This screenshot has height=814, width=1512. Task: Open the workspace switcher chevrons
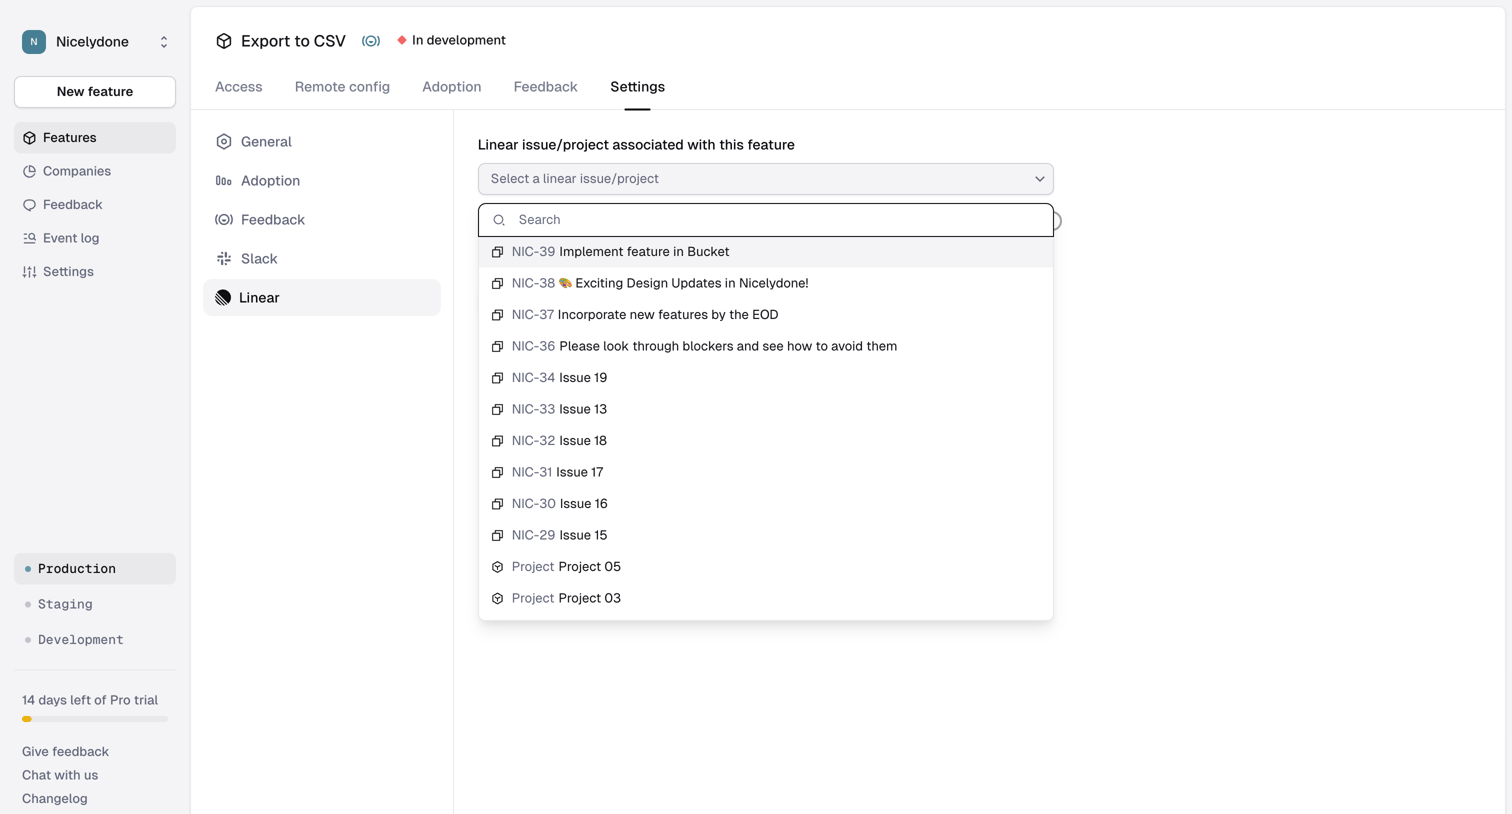(x=164, y=42)
